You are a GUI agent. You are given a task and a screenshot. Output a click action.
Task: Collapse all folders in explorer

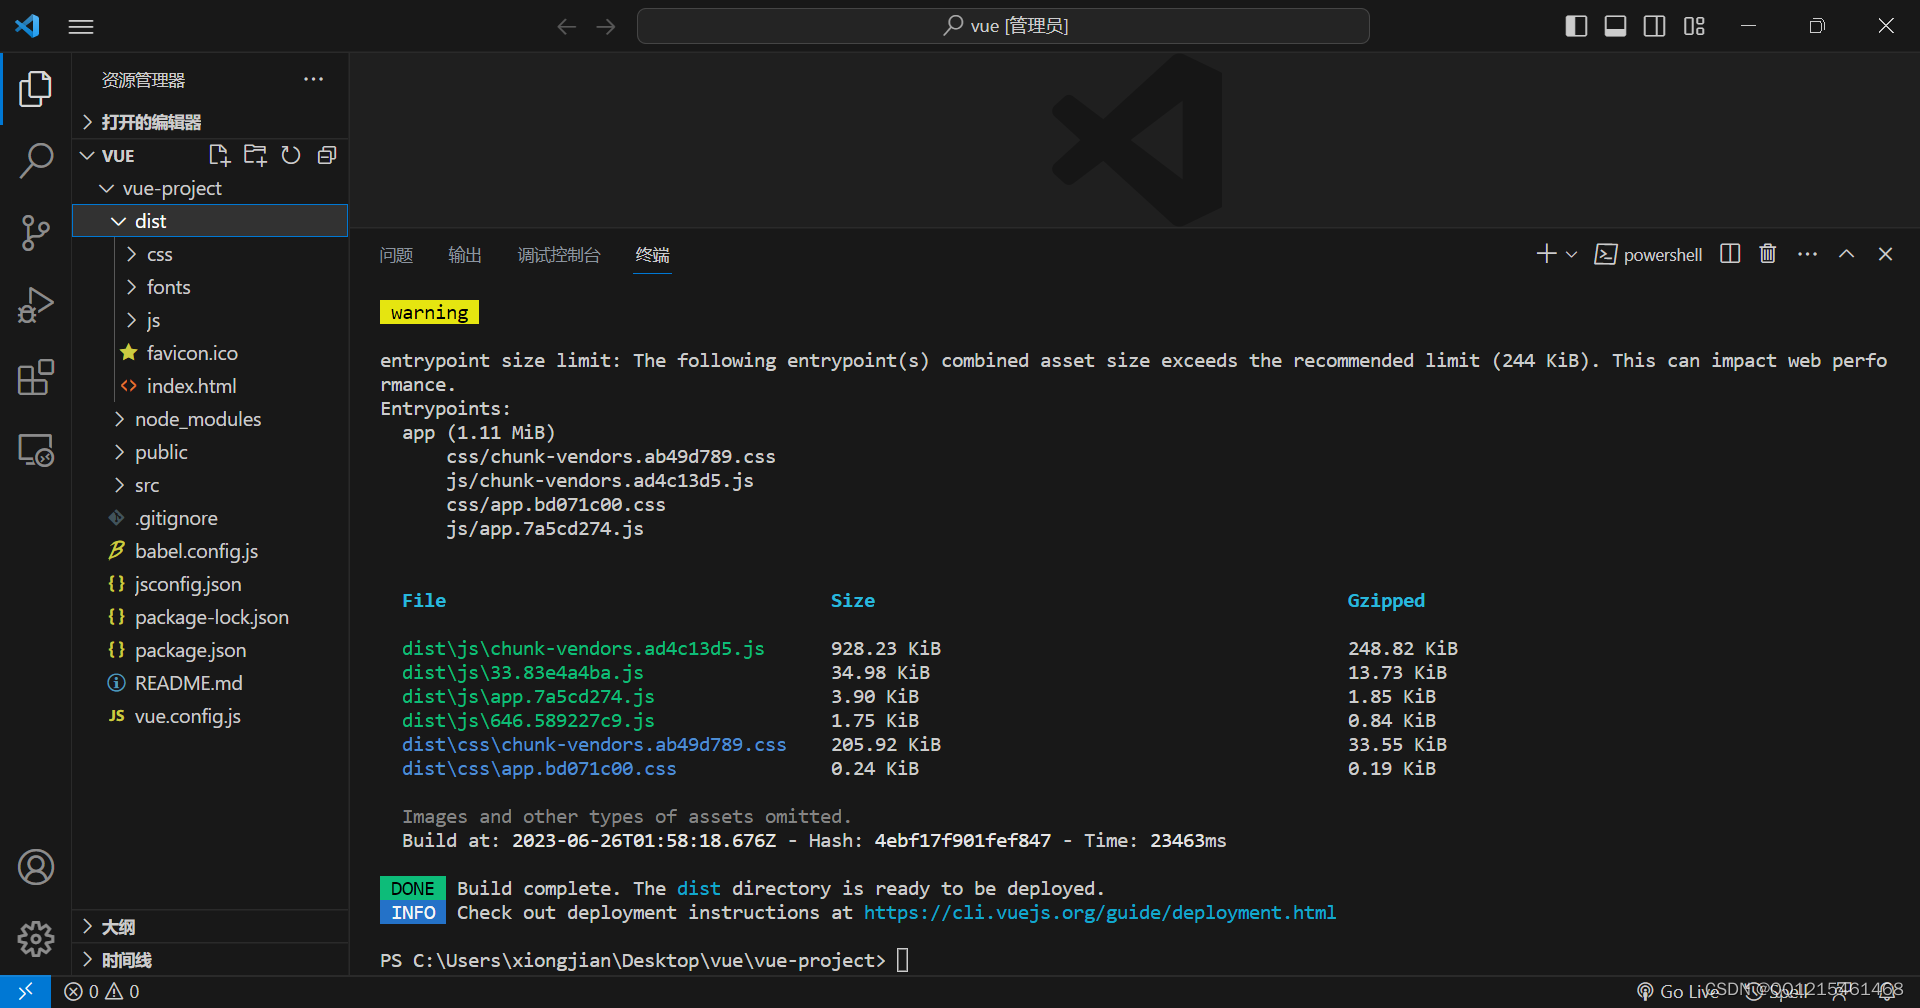tap(327, 155)
